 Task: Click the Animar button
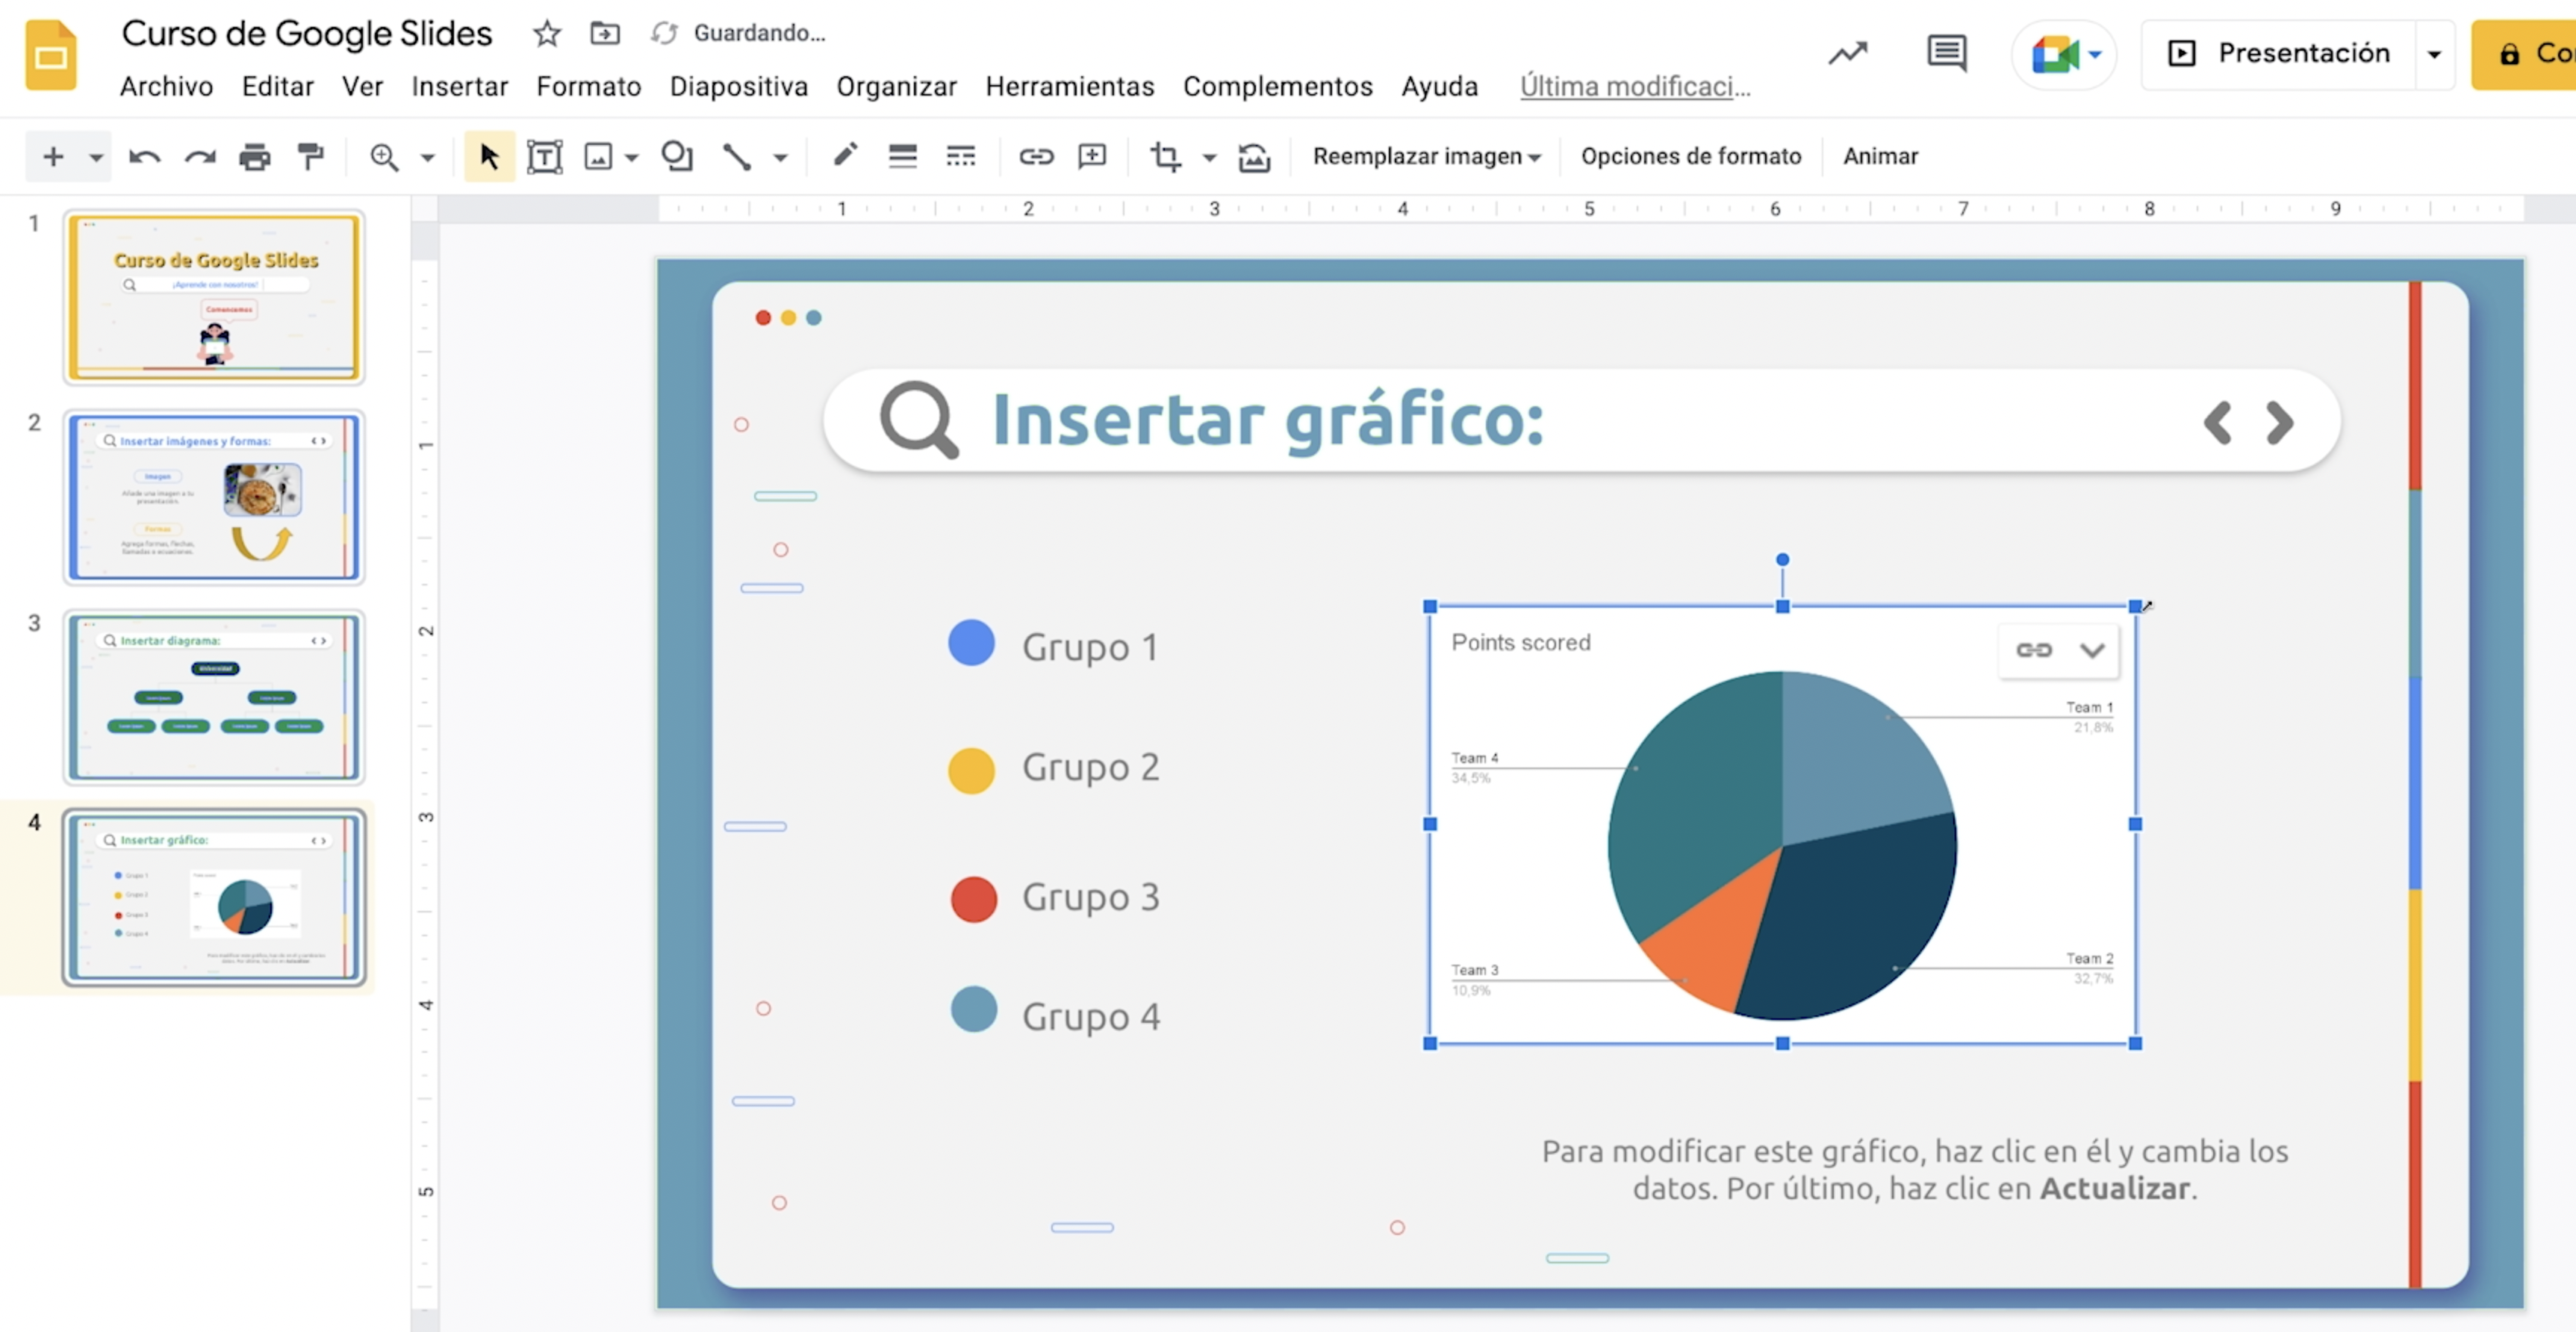1880,156
